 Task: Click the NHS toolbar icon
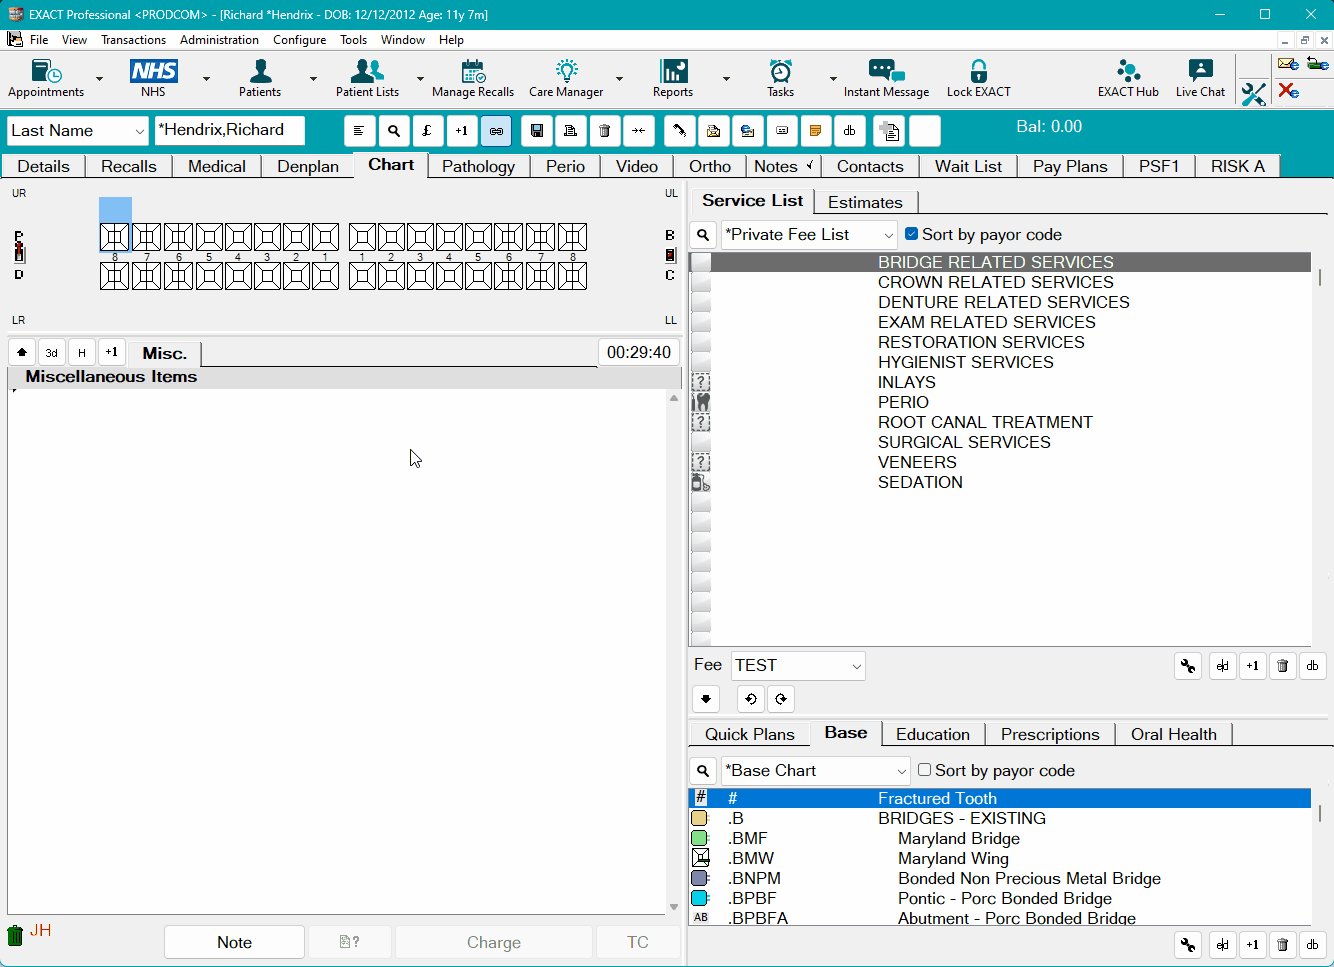click(153, 79)
